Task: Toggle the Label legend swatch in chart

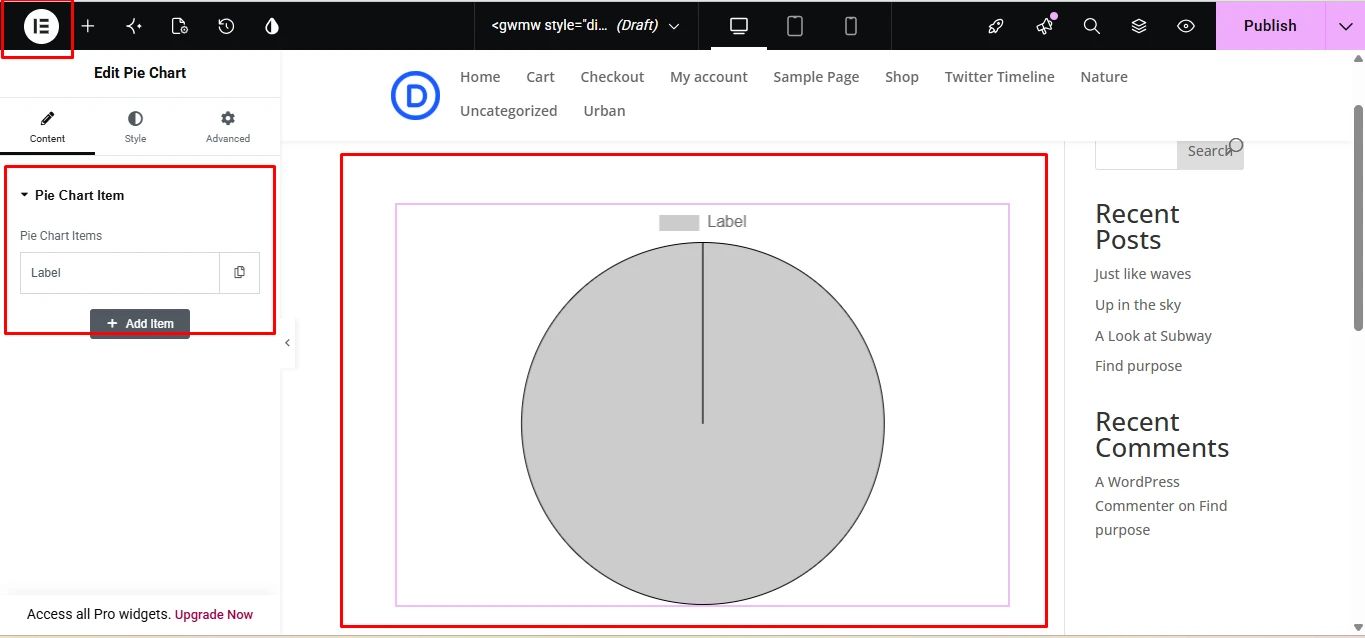Action: [678, 222]
